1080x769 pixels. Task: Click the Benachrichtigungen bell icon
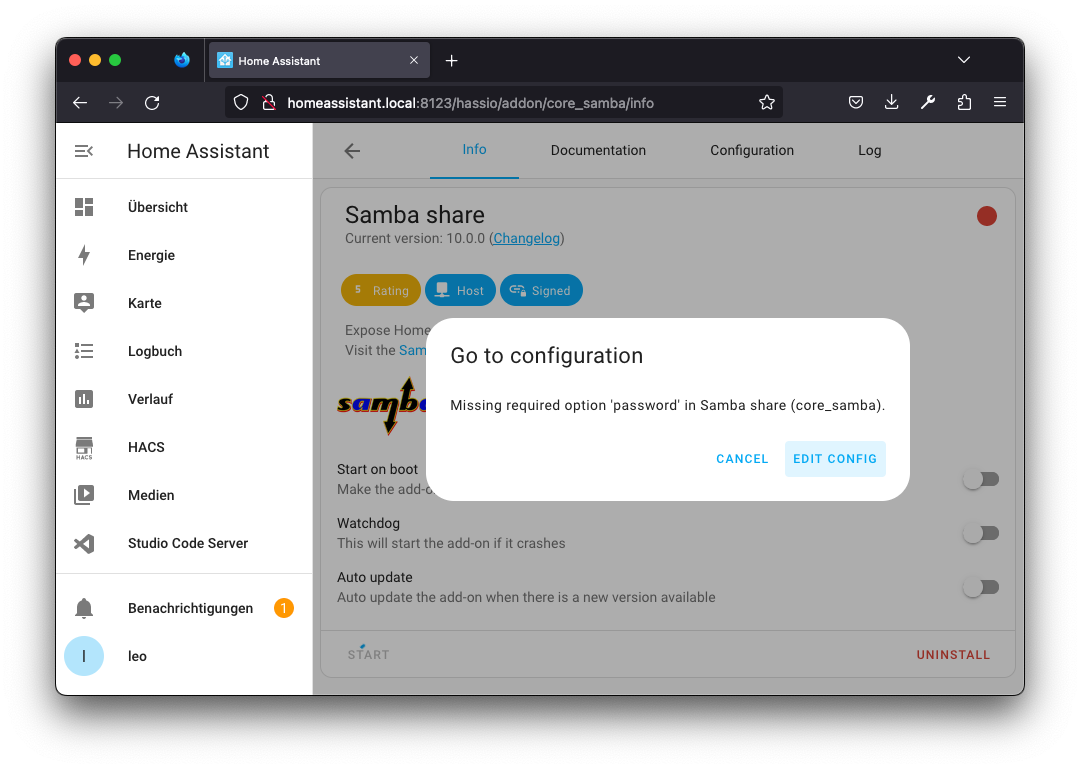(x=84, y=608)
